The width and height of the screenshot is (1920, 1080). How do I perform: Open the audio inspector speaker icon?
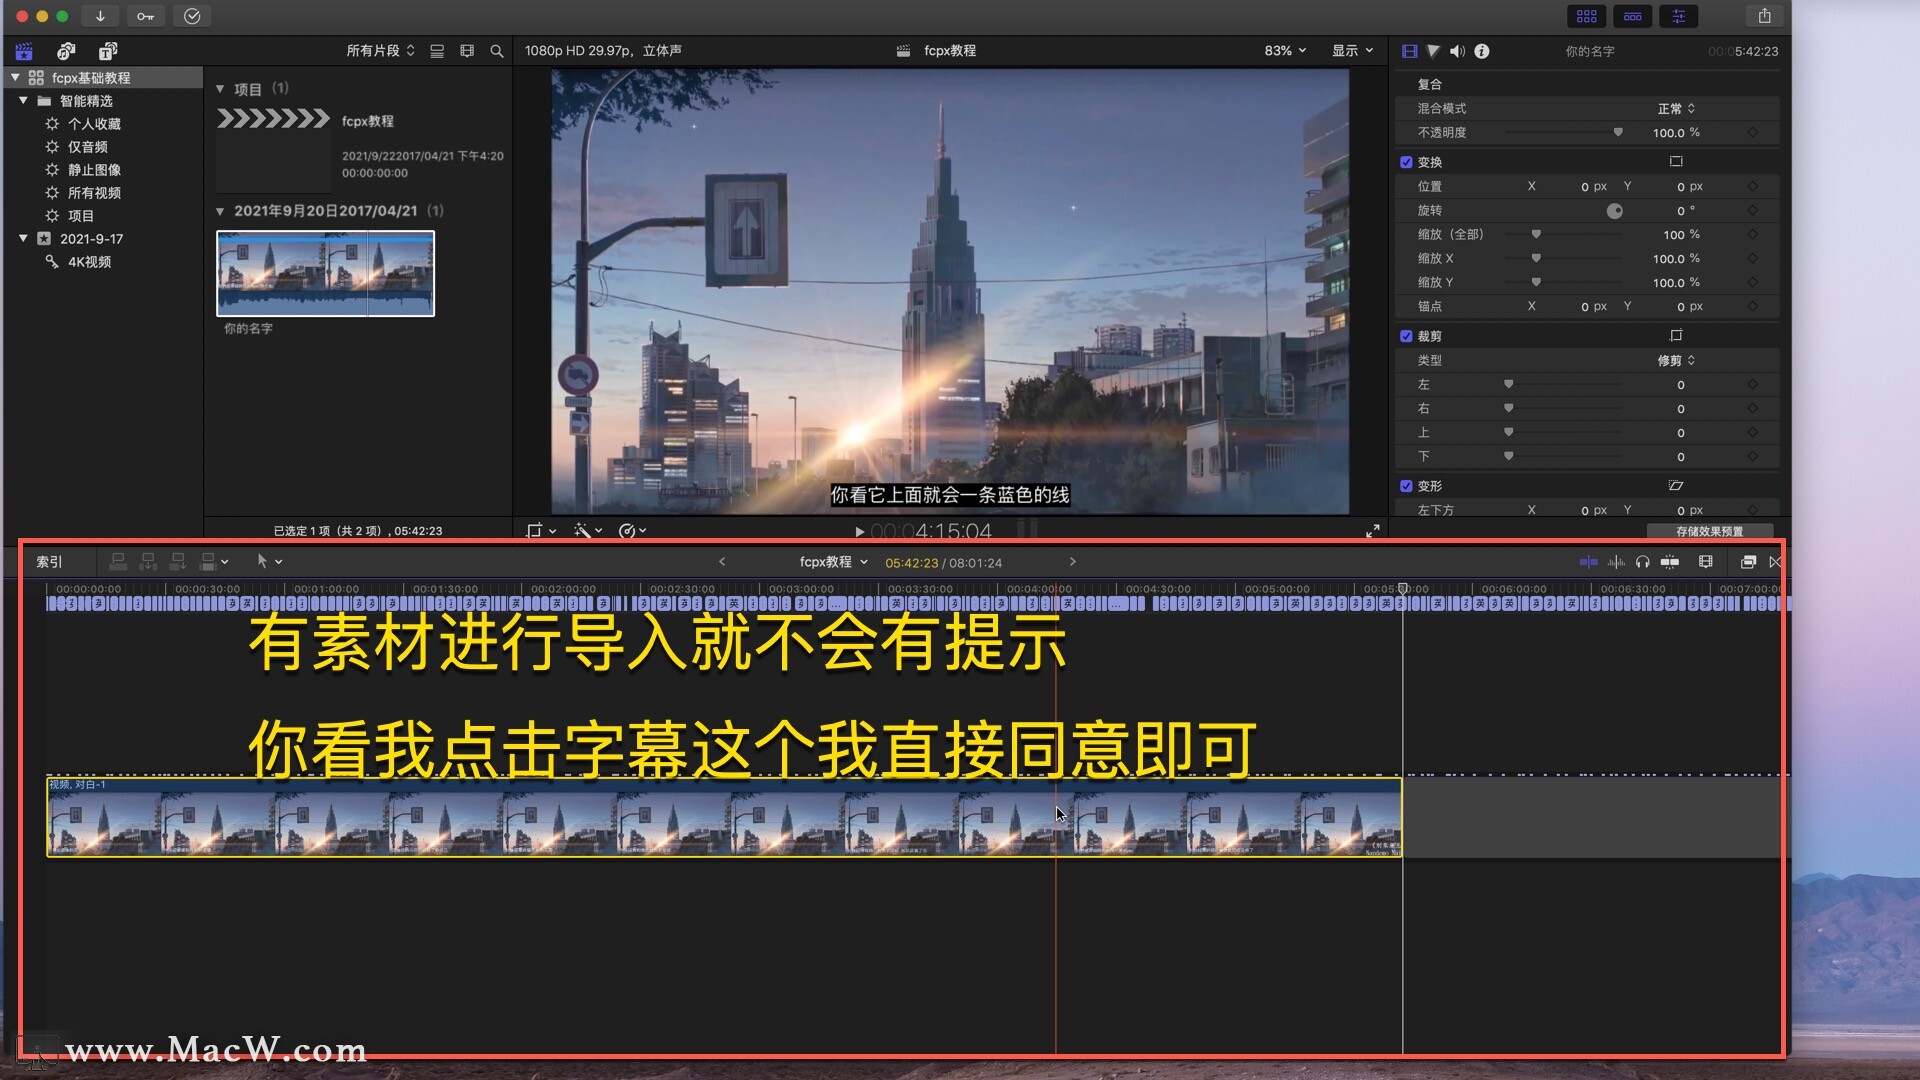1457,51
